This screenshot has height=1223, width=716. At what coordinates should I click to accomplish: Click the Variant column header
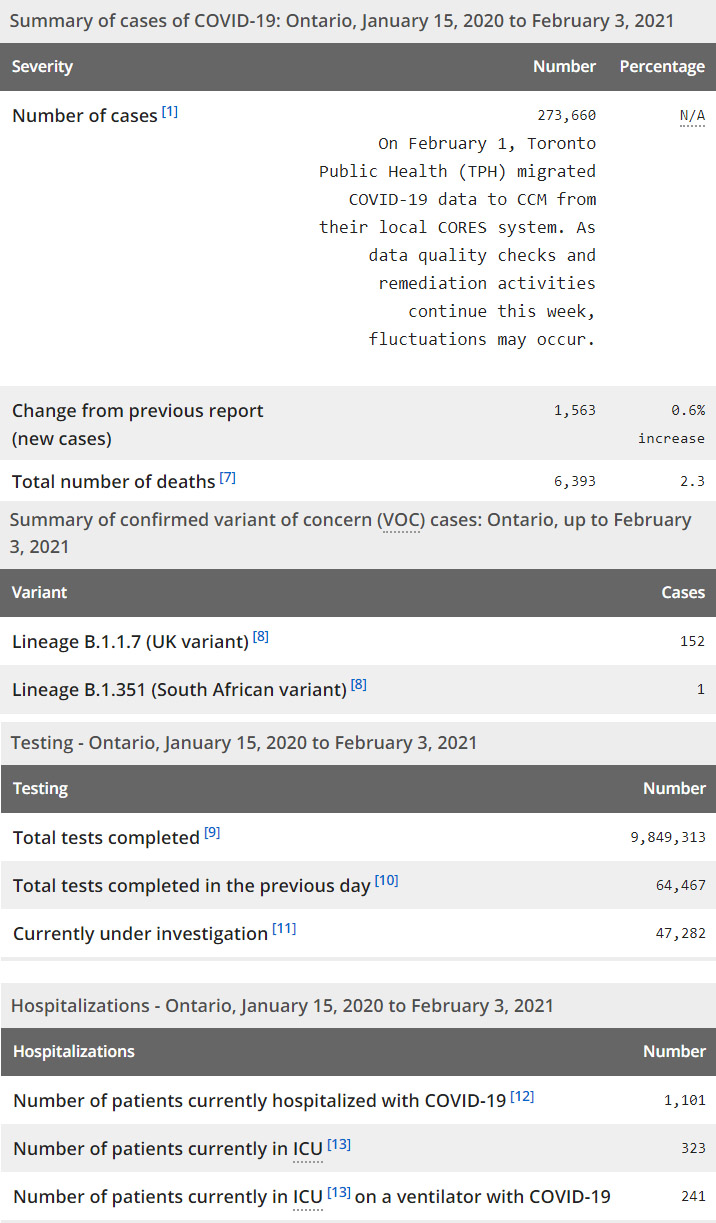tap(39, 593)
